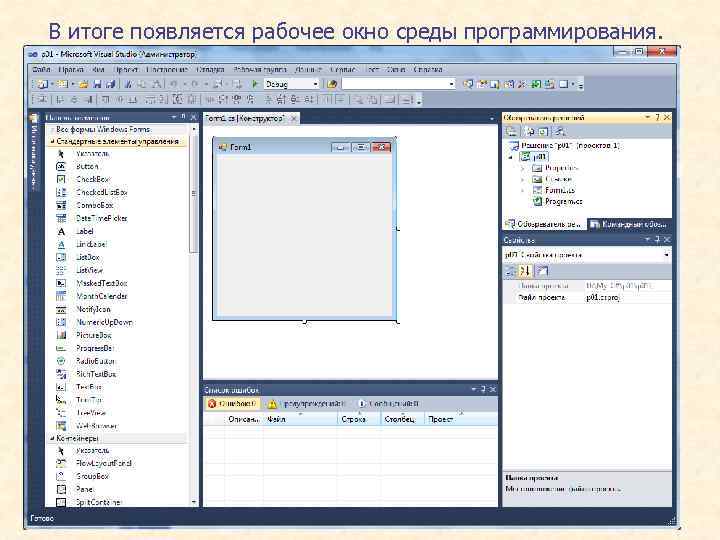Switch to the Solution Explorer bottom tab
The image size is (720, 540).
point(544,224)
